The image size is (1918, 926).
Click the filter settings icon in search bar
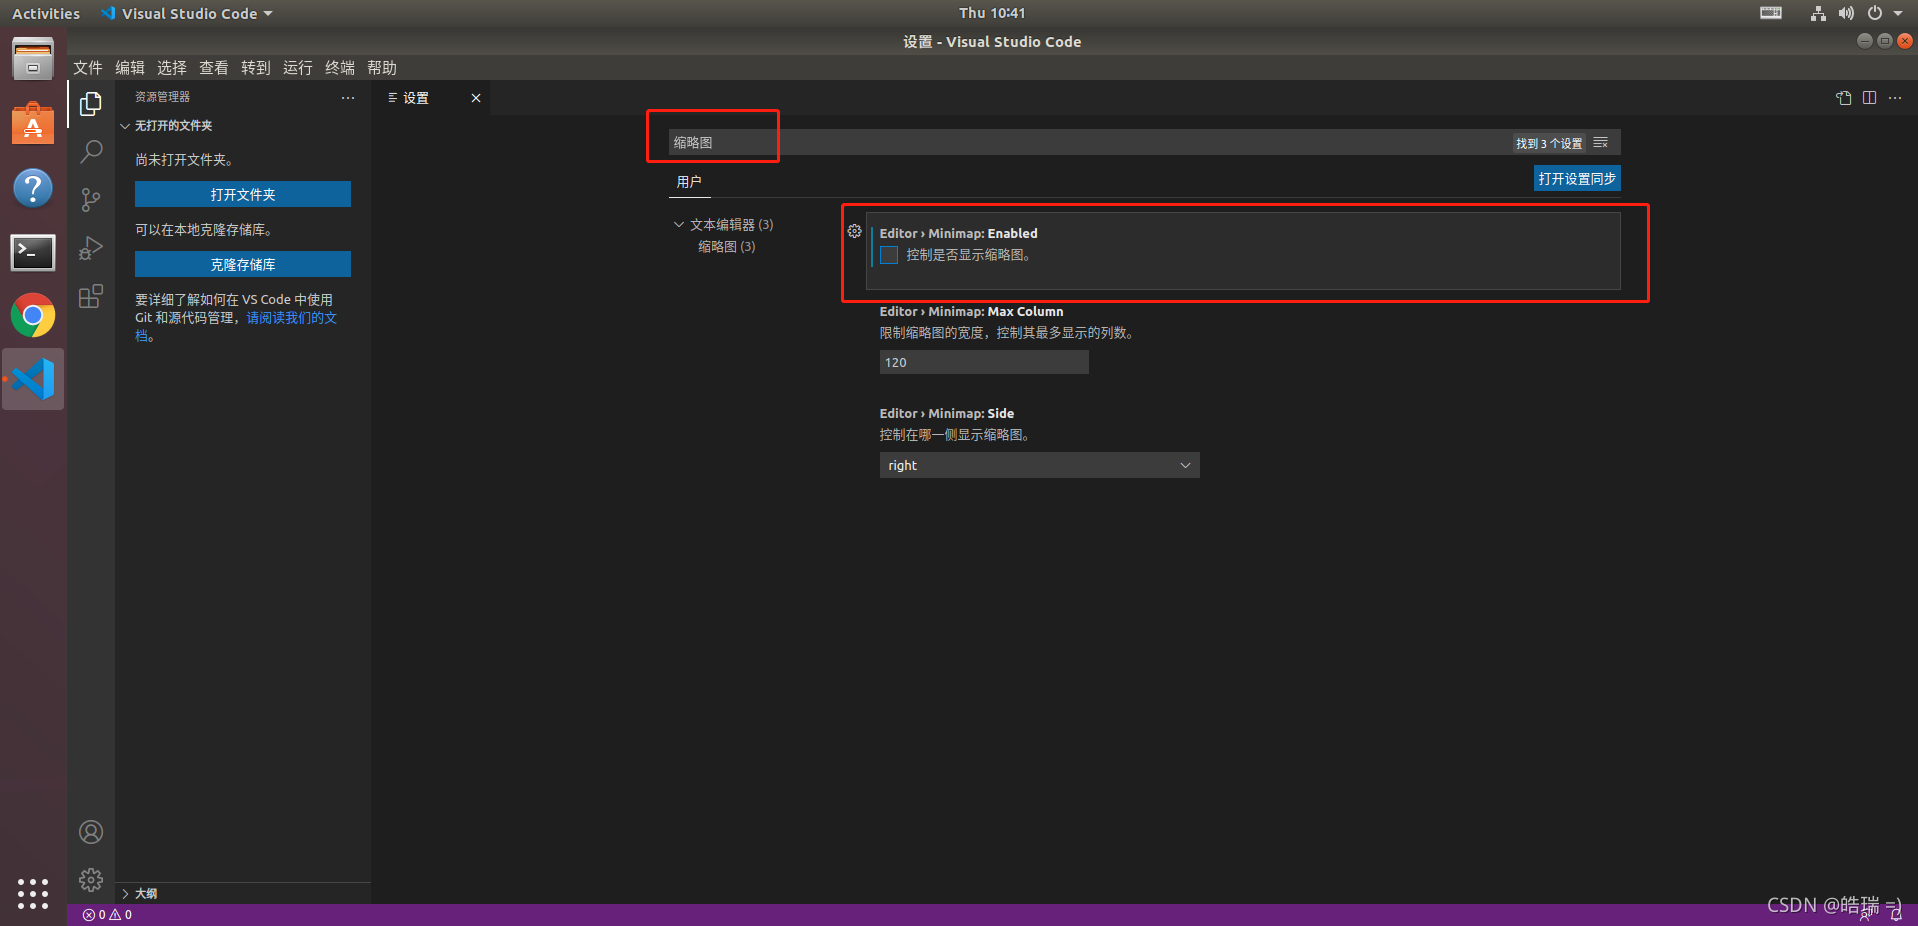(1600, 143)
